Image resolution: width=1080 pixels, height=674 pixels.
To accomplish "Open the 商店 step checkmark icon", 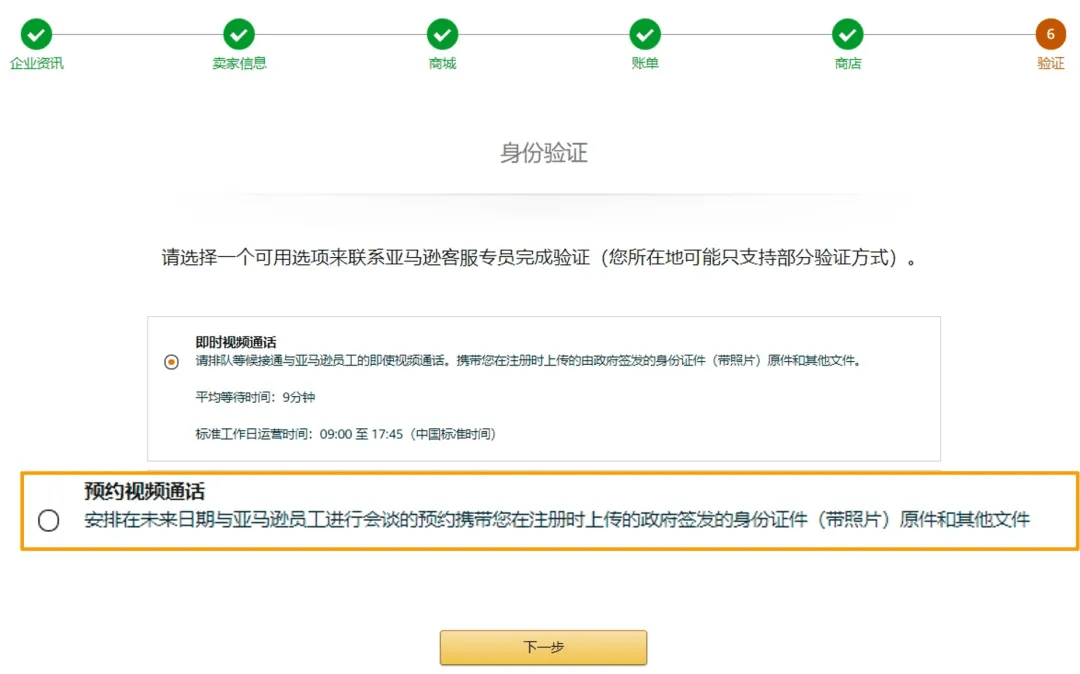I will click(x=848, y=34).
